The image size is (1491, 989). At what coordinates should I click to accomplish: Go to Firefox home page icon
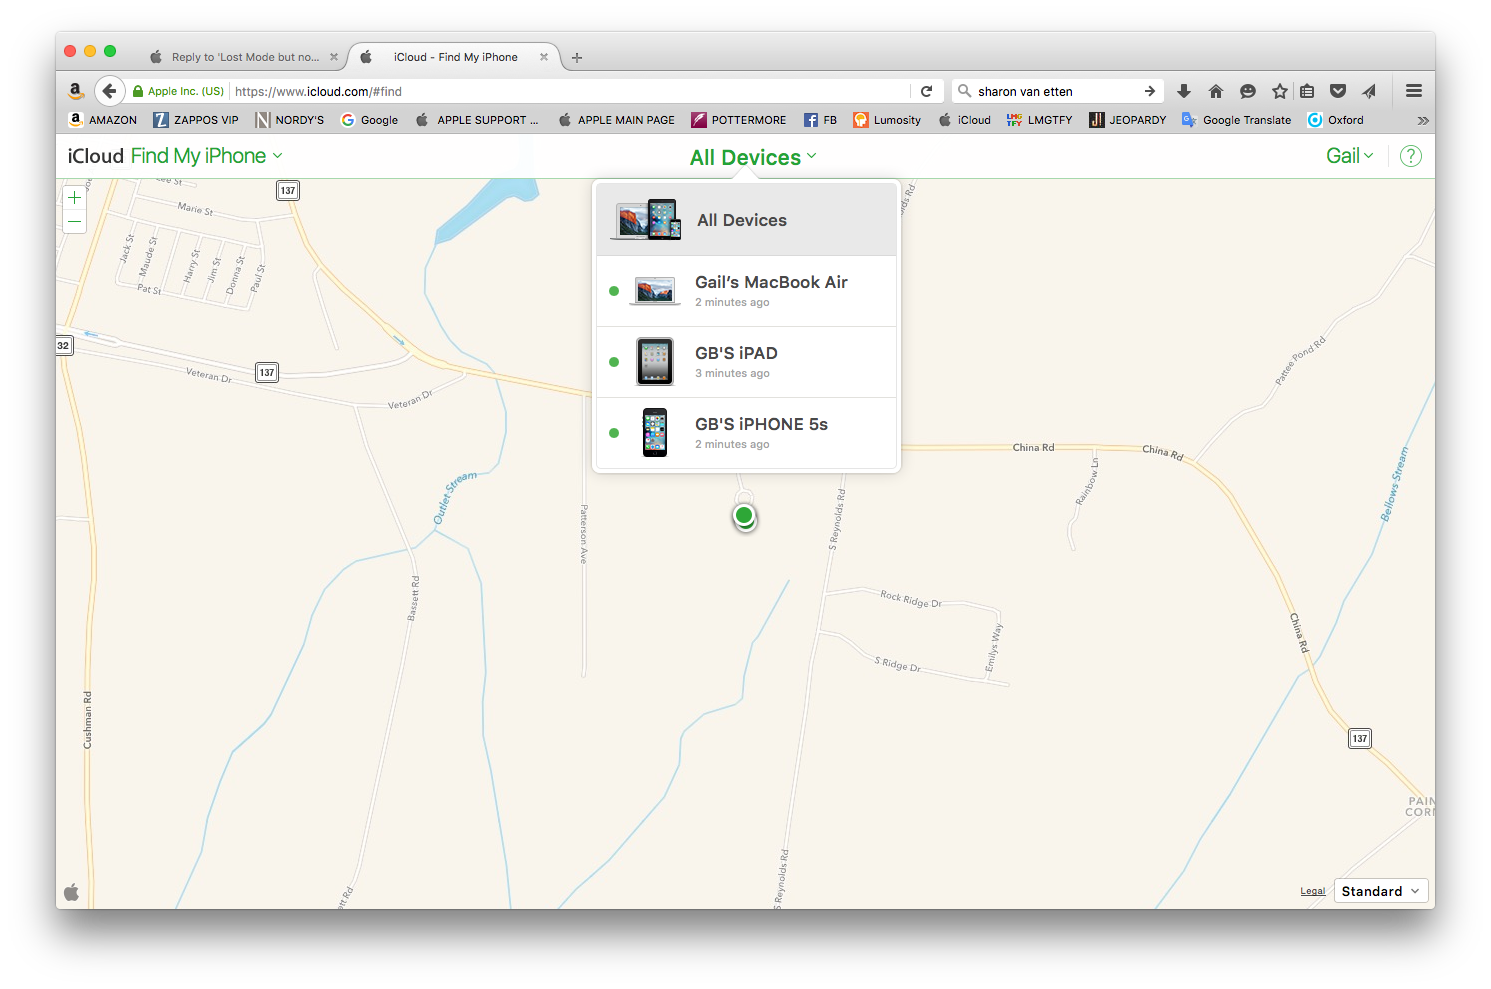pyautogui.click(x=1216, y=91)
